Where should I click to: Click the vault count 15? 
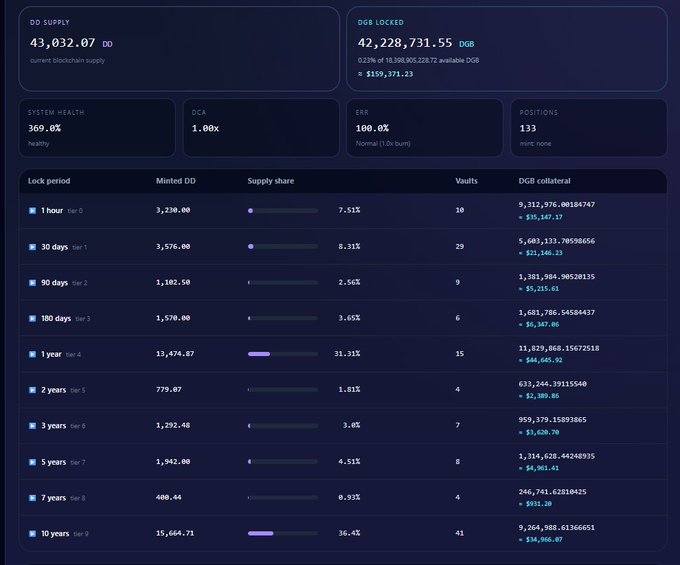(460, 354)
